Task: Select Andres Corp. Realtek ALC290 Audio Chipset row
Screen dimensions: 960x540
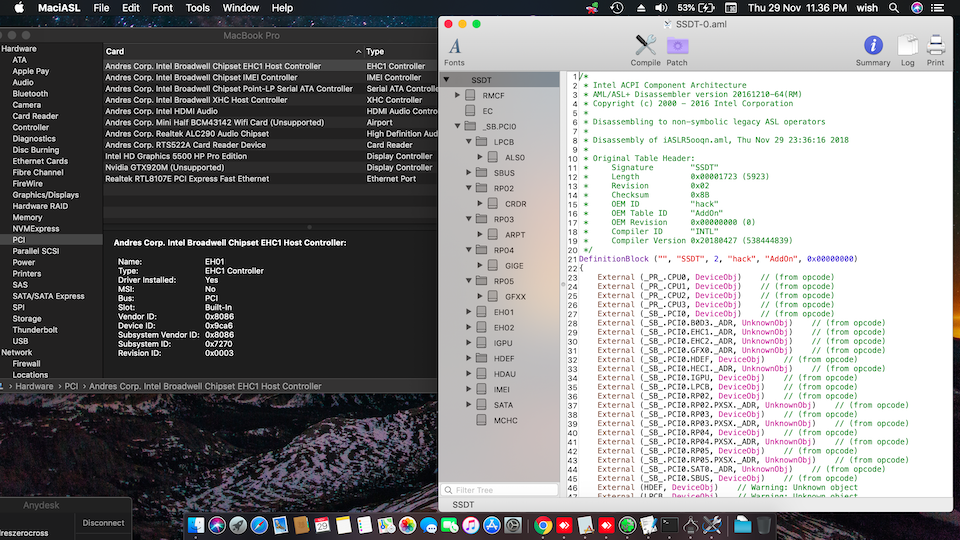Action: [269, 133]
